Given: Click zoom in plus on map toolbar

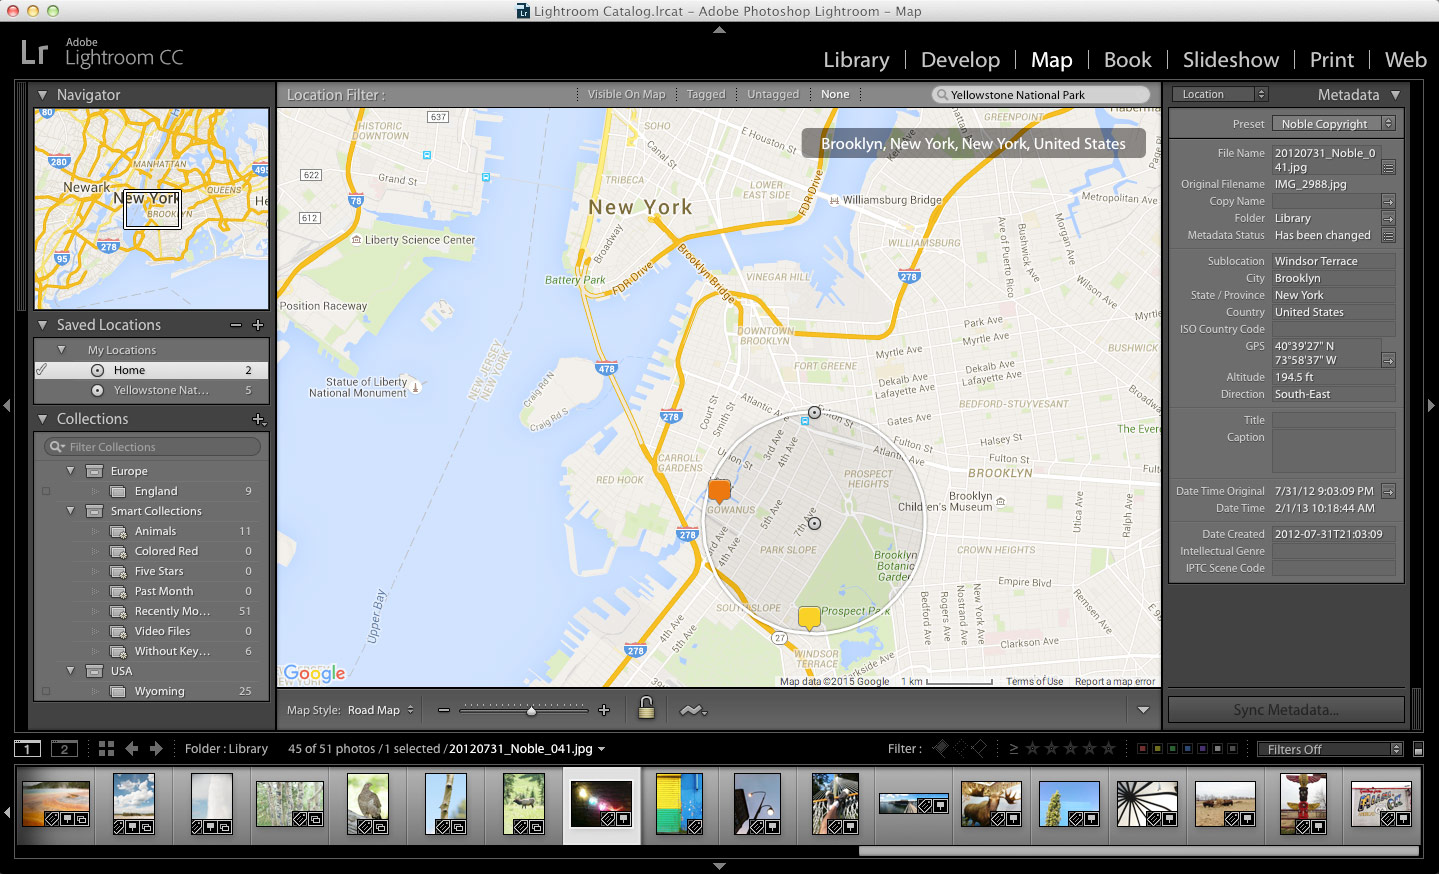Looking at the screenshot, I should coord(604,710).
